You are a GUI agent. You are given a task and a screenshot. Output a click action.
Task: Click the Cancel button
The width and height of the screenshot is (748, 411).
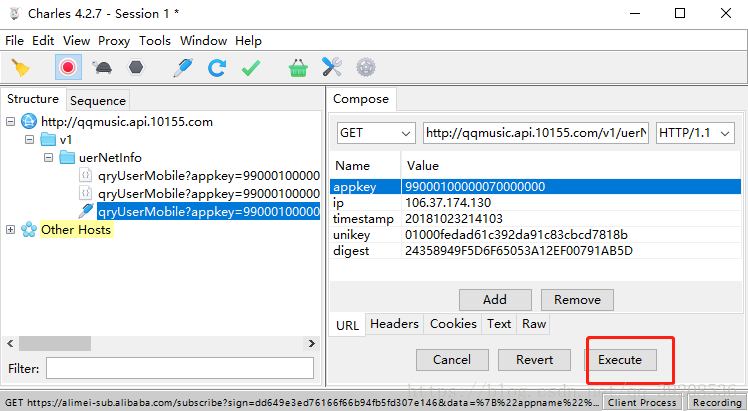click(x=452, y=360)
